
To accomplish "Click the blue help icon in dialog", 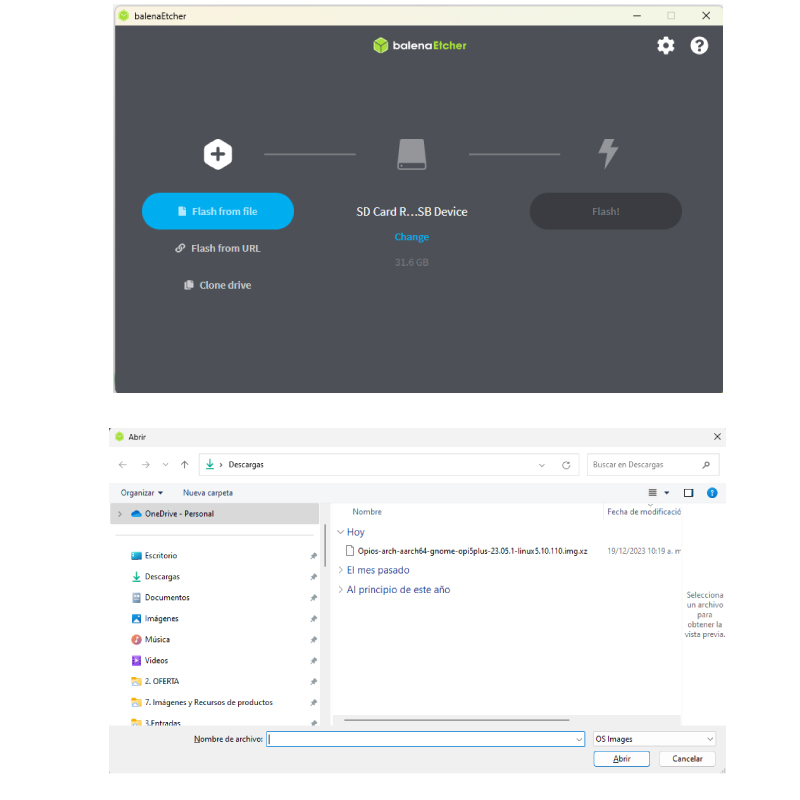I will 712,493.
